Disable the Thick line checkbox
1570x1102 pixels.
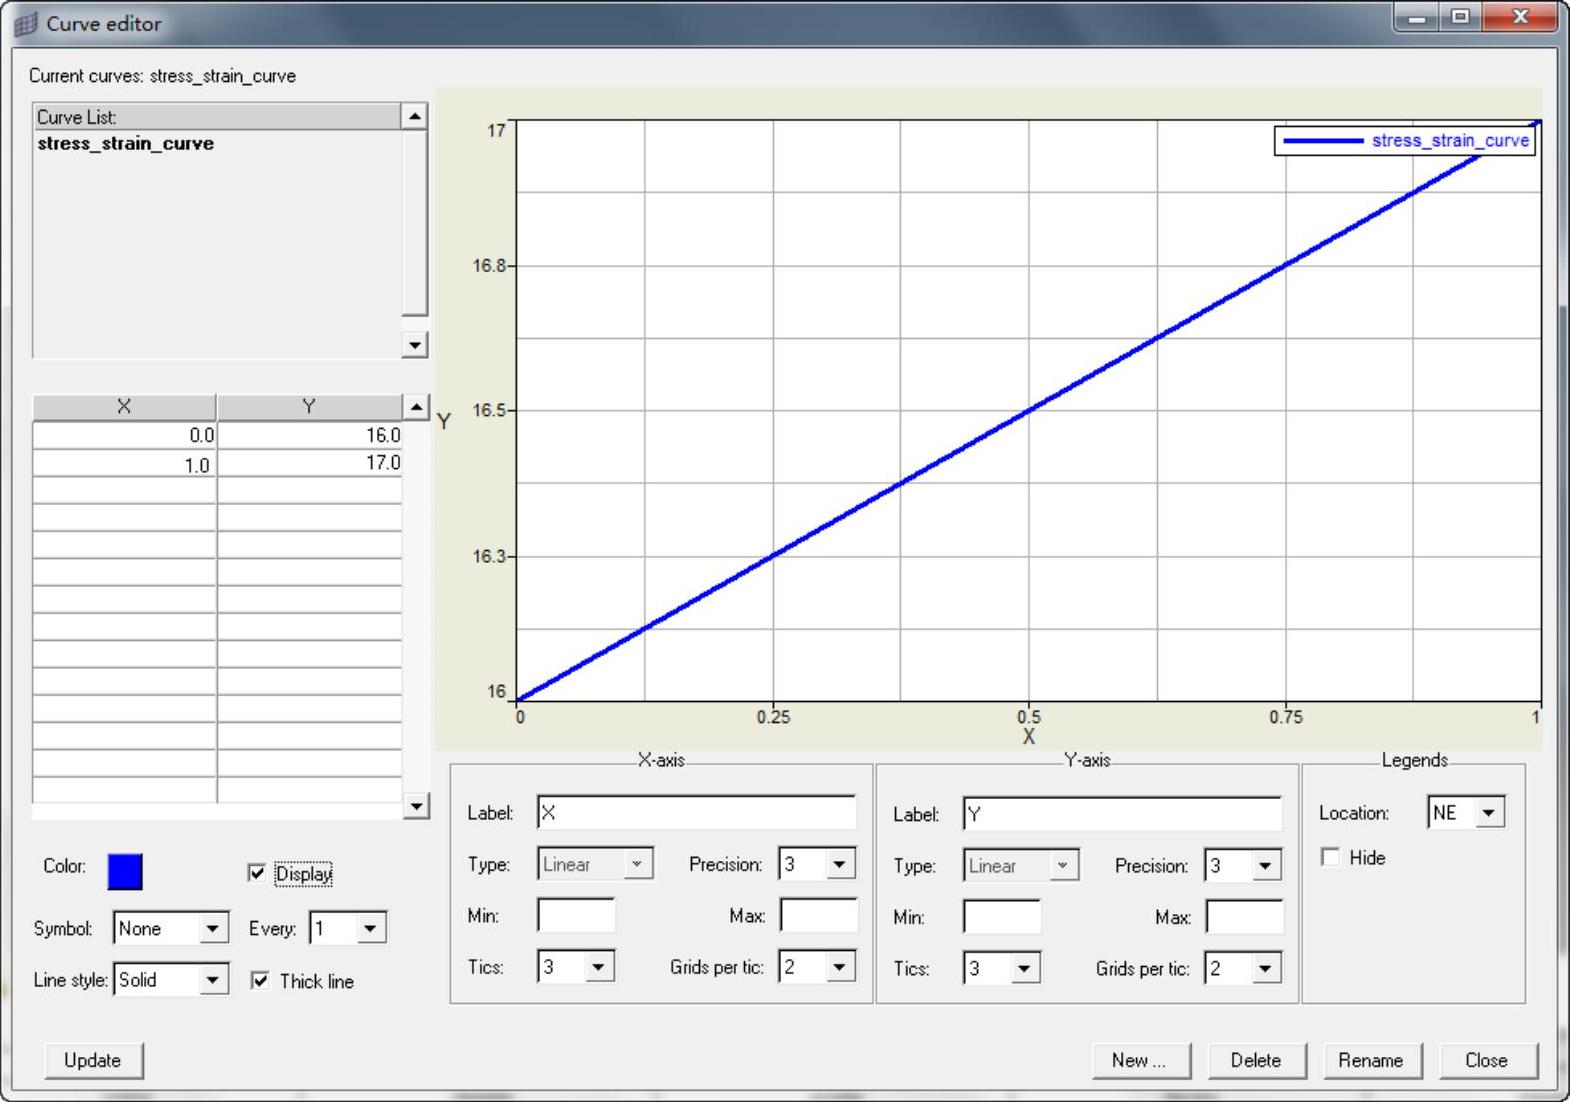point(260,981)
